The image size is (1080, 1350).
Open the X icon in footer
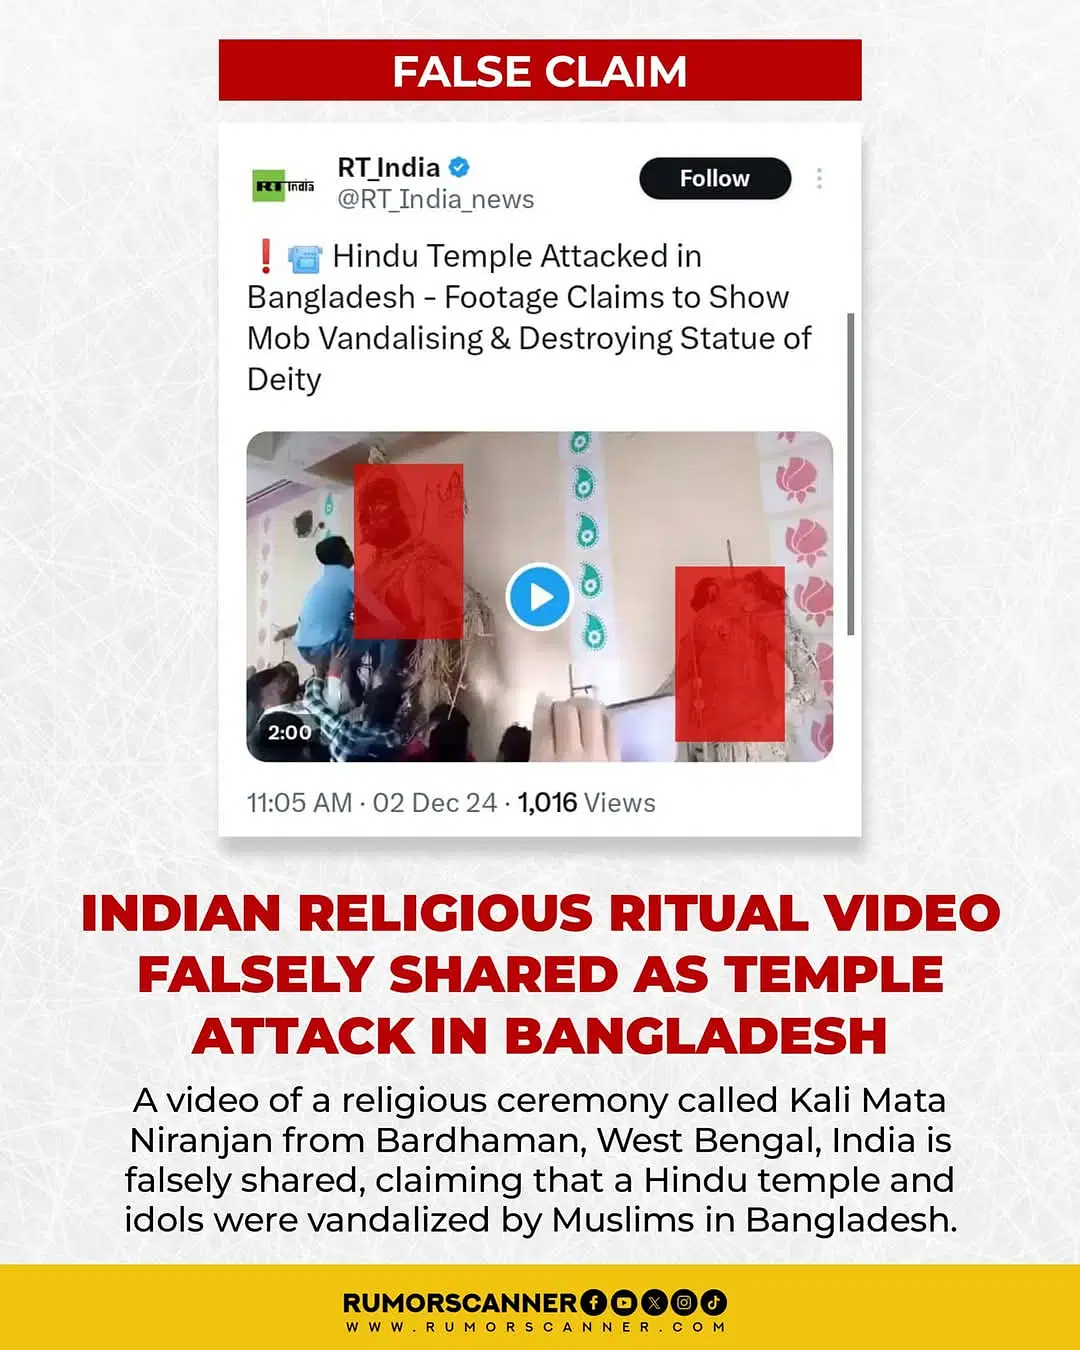tap(654, 1302)
